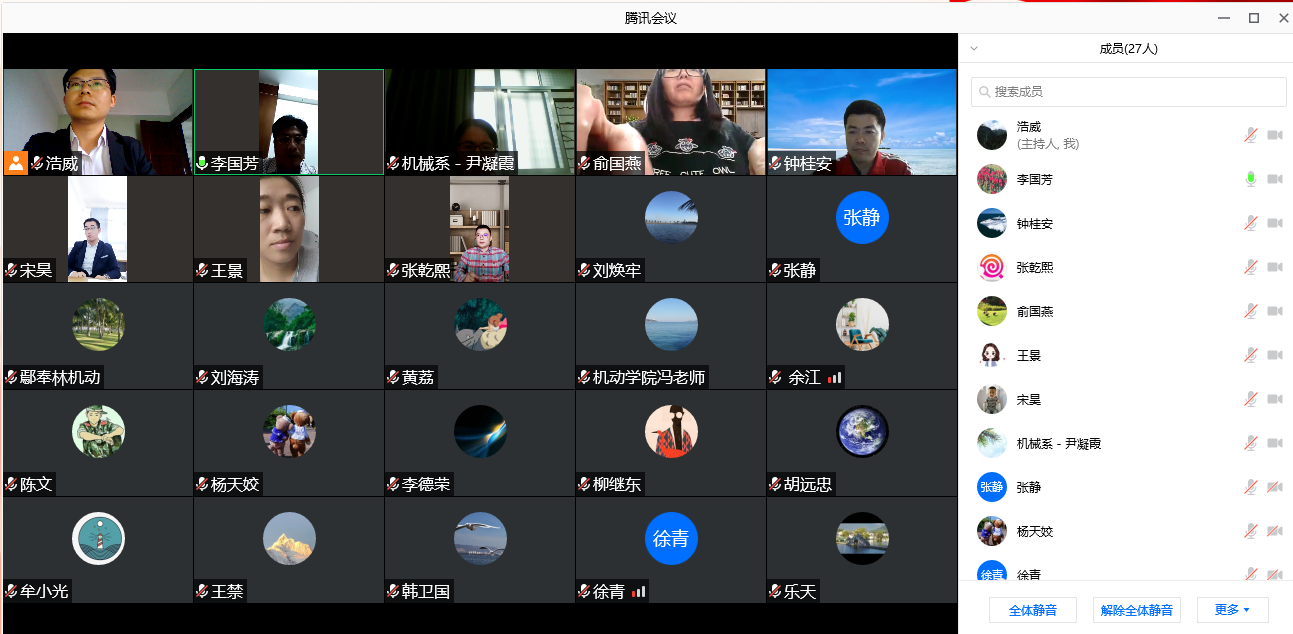Click 张乾熙's muted microphone icon in list
The height and width of the screenshot is (634, 1293).
(1250, 267)
